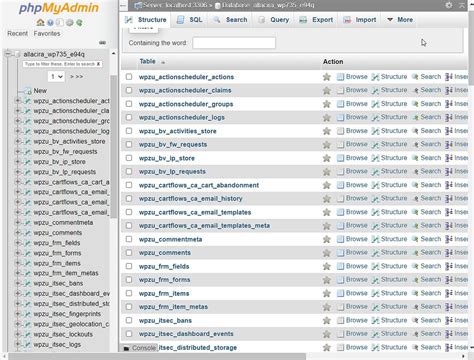The height and width of the screenshot is (360, 474).
Task: Open page settings gear in top bar
Action: [449, 5]
